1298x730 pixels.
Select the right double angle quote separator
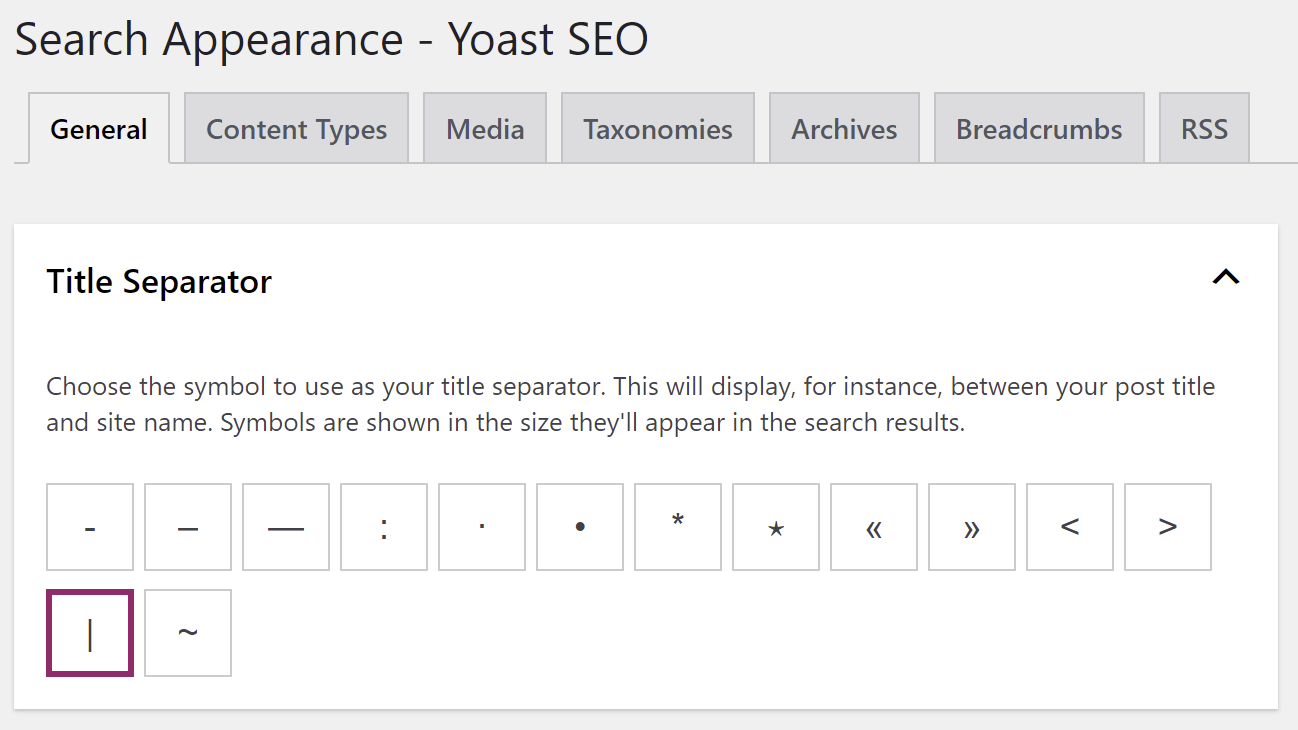(972, 527)
